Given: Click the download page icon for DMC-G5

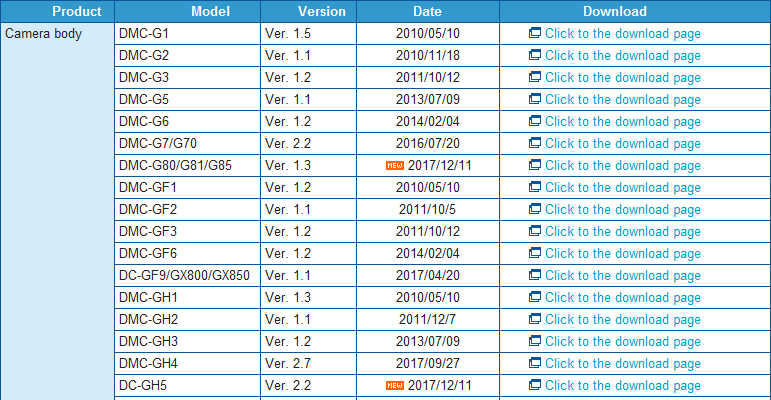Looking at the screenshot, I should (x=534, y=99).
